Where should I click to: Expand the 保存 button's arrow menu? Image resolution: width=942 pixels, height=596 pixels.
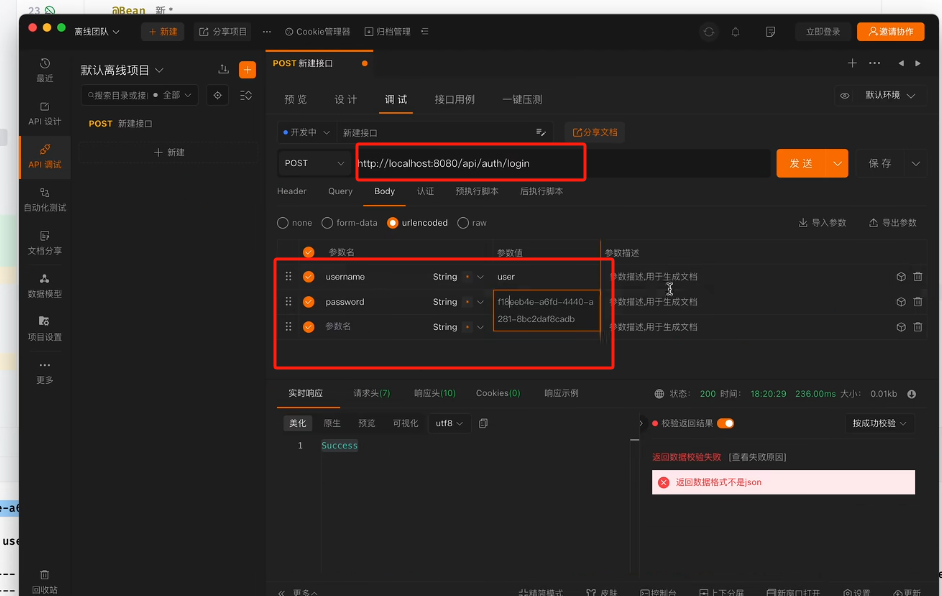tap(916, 163)
